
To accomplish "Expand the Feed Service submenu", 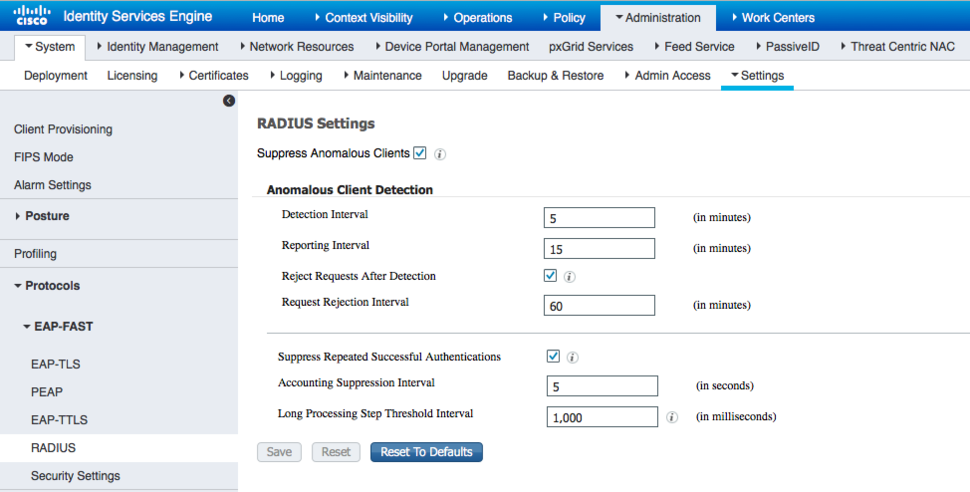I will tap(694, 46).
